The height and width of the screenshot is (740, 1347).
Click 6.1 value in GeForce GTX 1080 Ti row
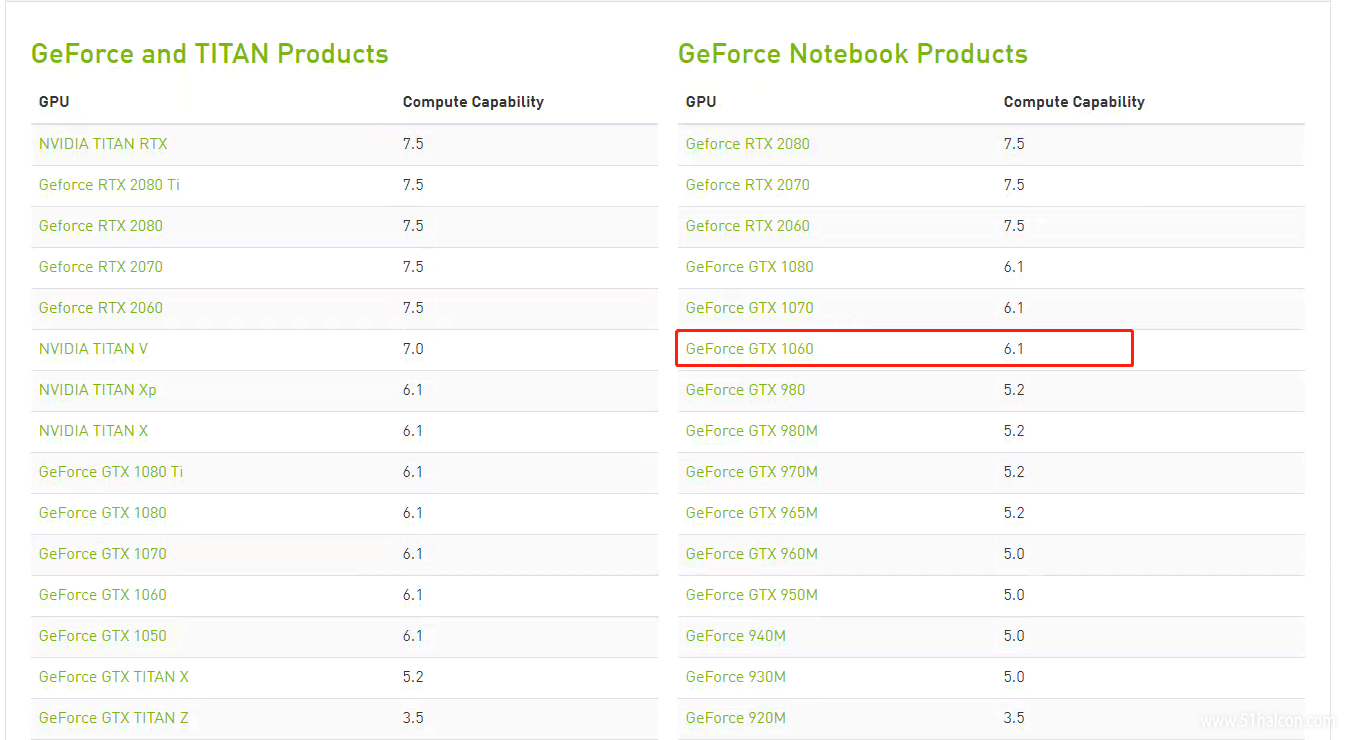coord(413,472)
